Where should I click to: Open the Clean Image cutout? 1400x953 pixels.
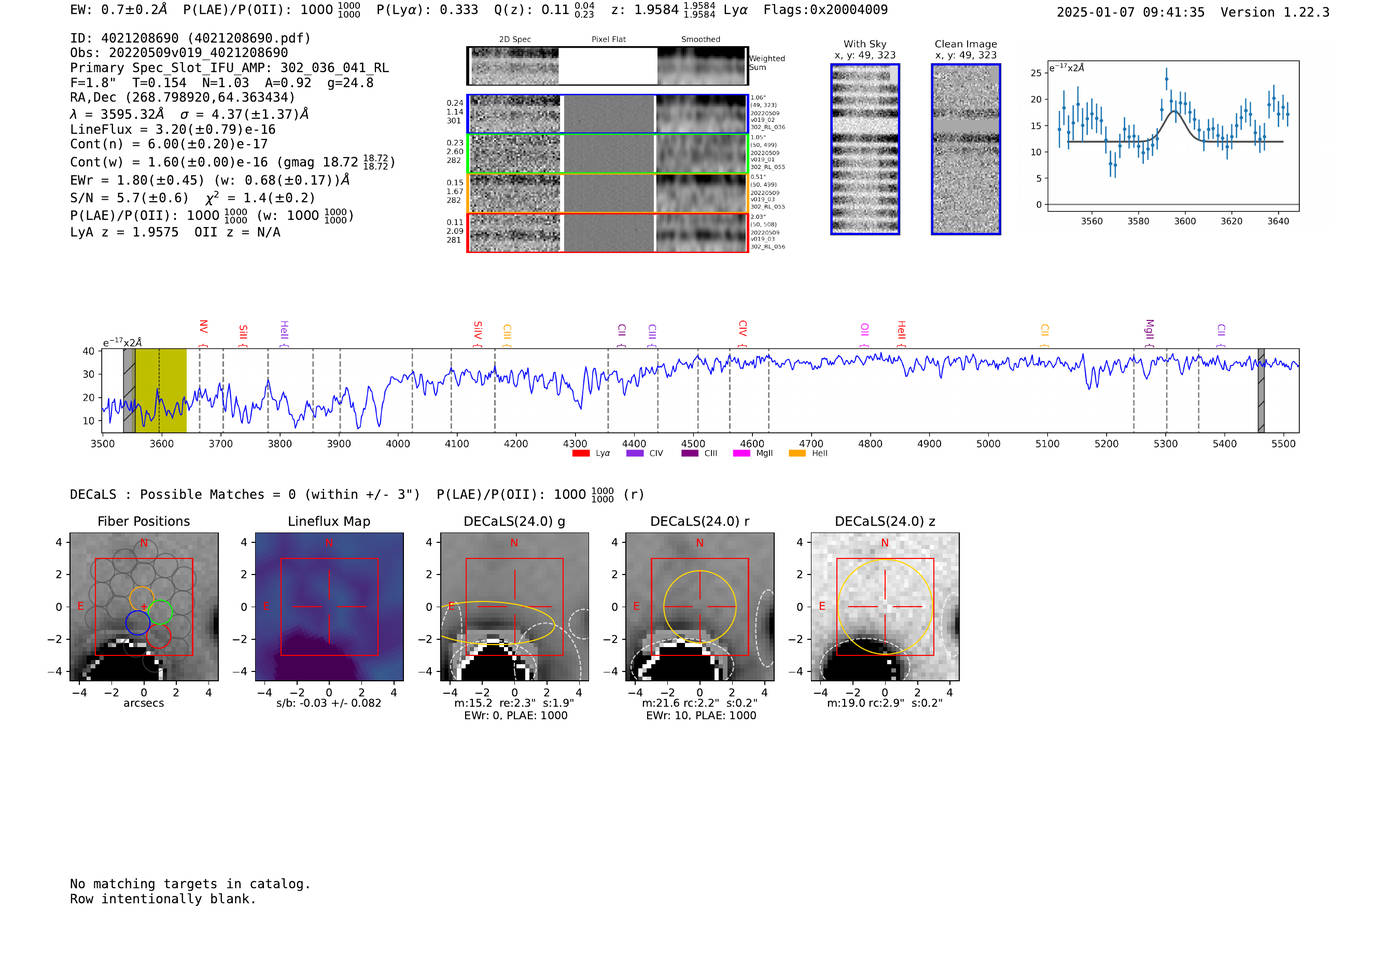(x=966, y=149)
